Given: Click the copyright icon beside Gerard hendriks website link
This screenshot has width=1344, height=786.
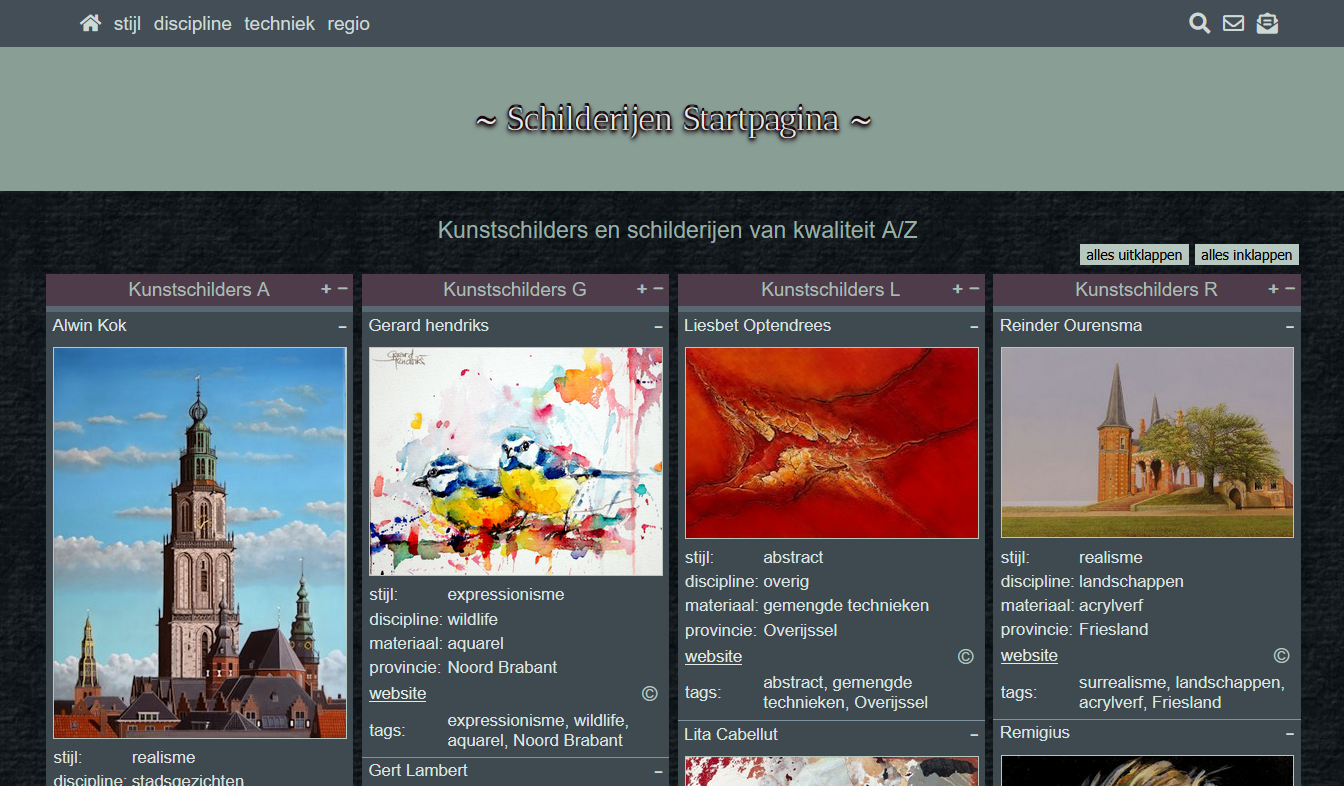Looking at the screenshot, I should 649,693.
